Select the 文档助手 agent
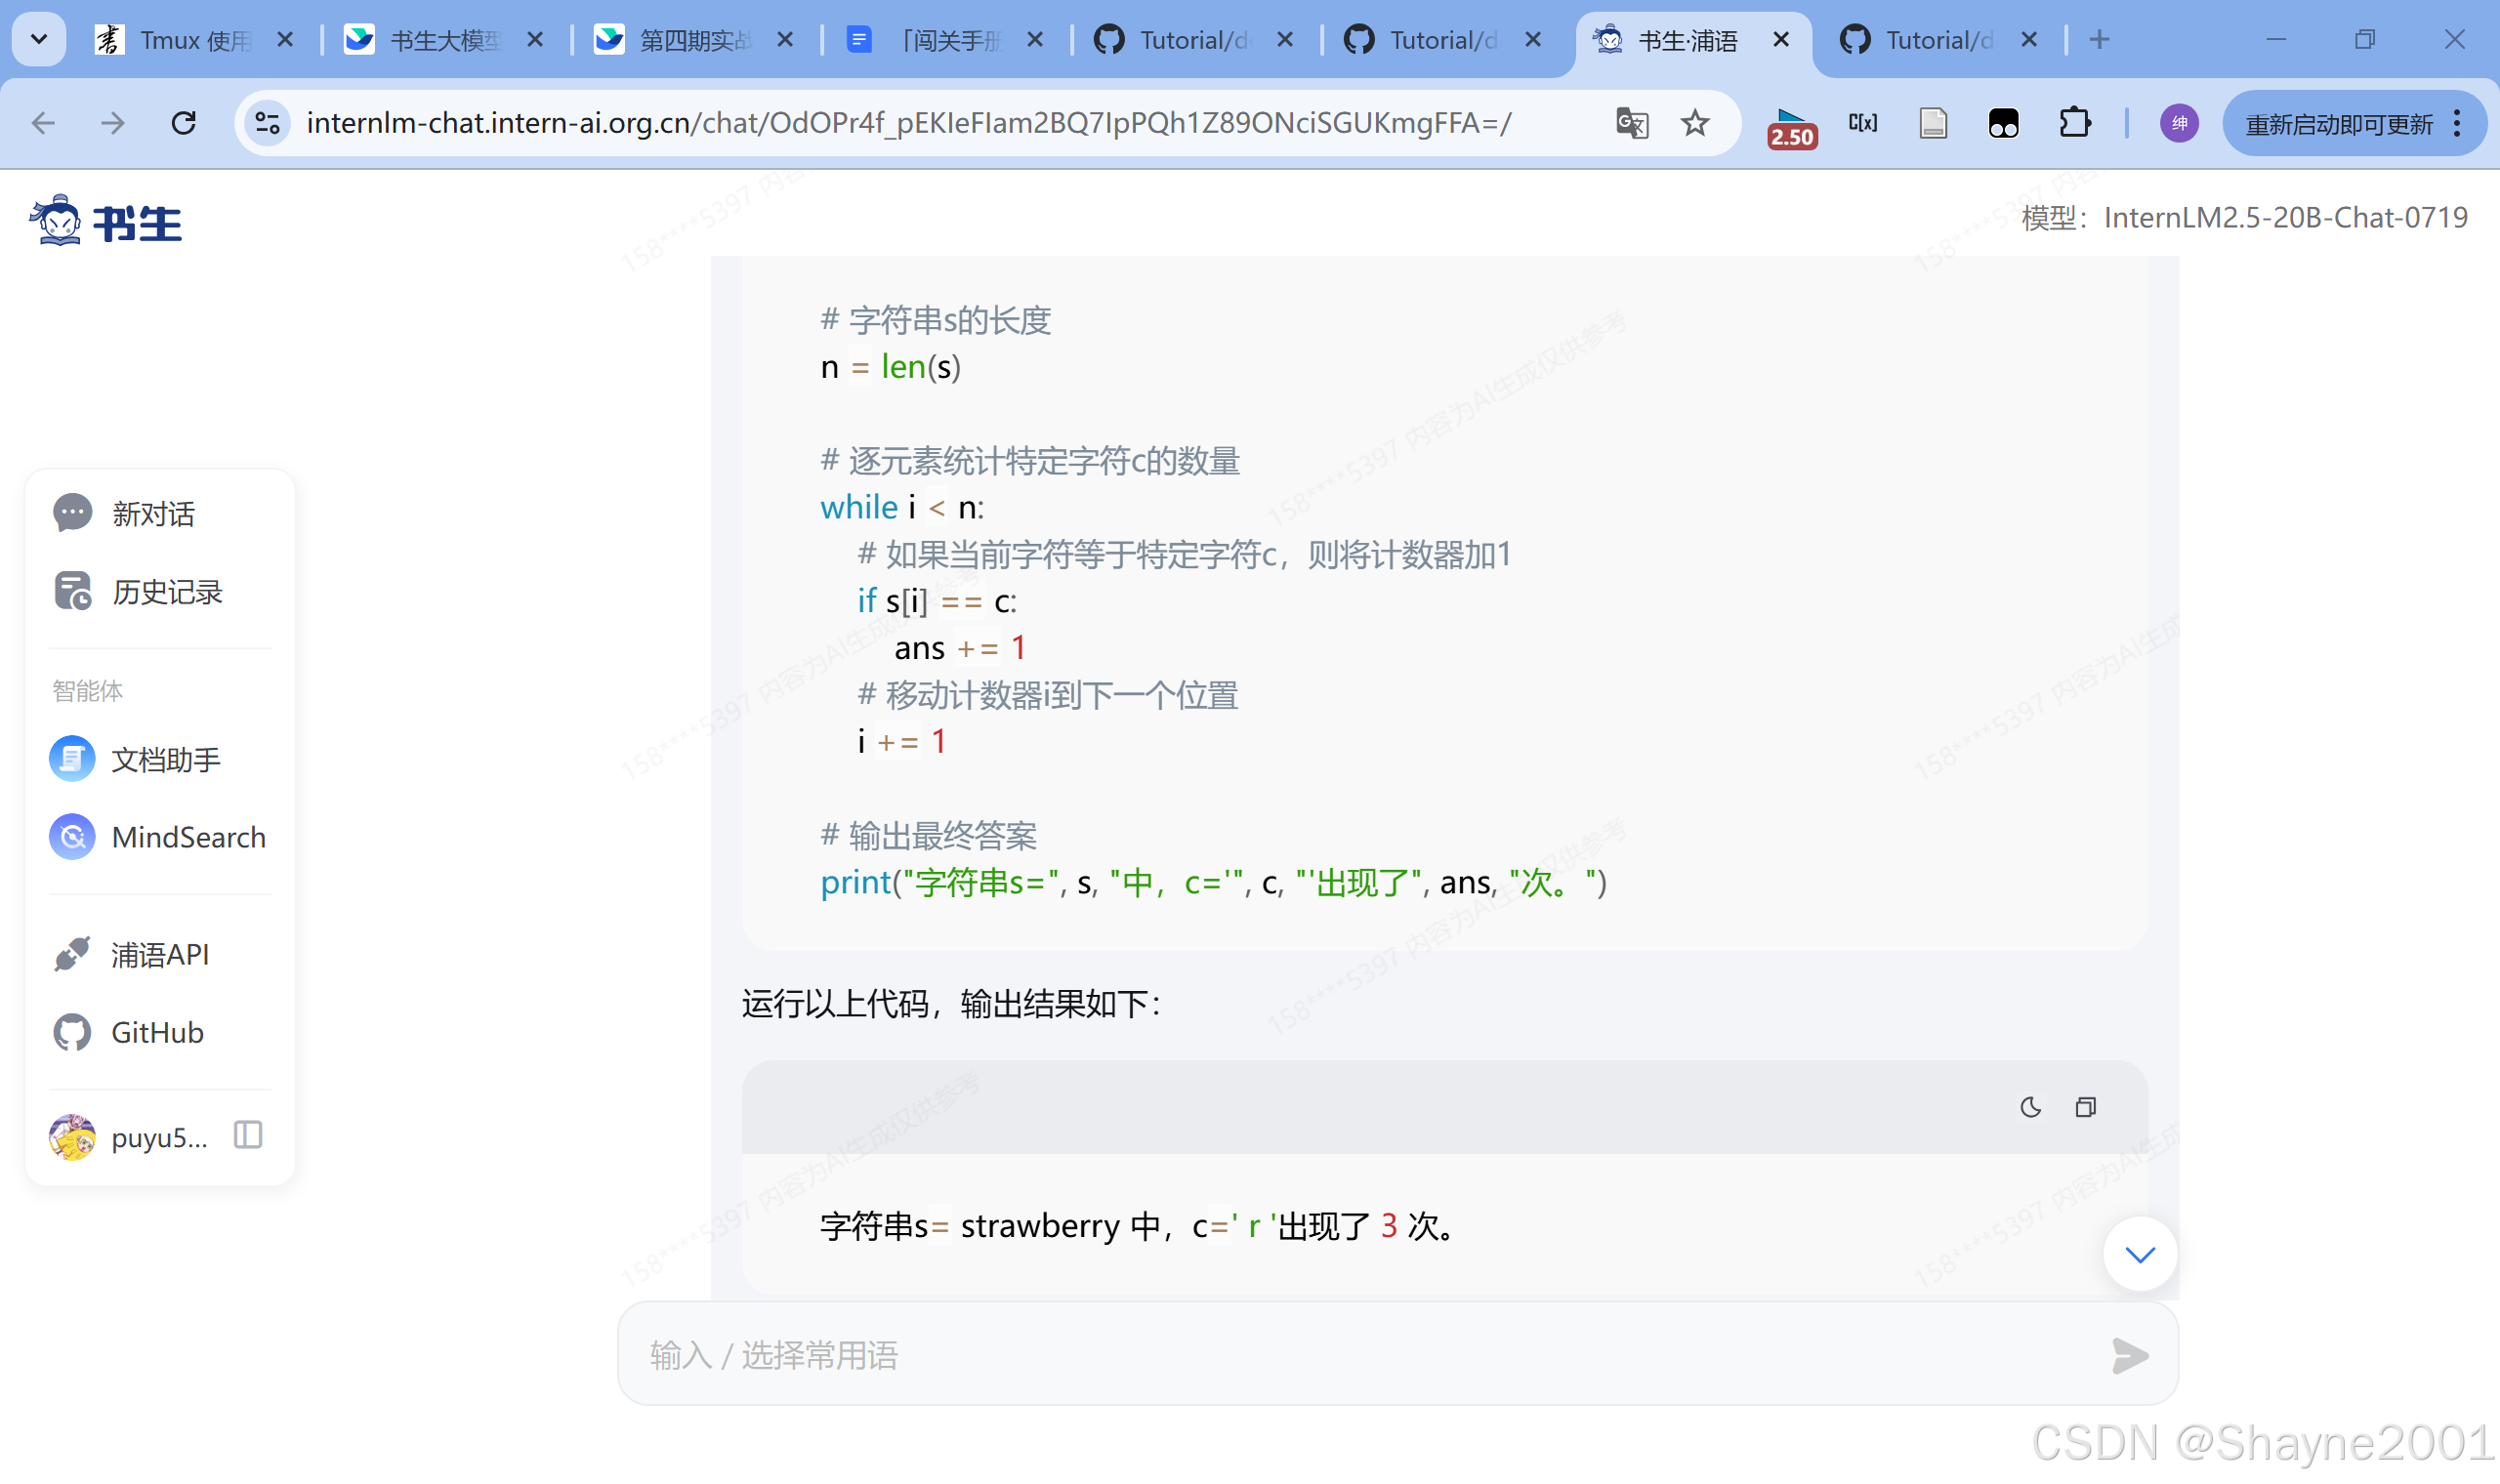Viewport: 2500px width, 1484px height. 166,759
